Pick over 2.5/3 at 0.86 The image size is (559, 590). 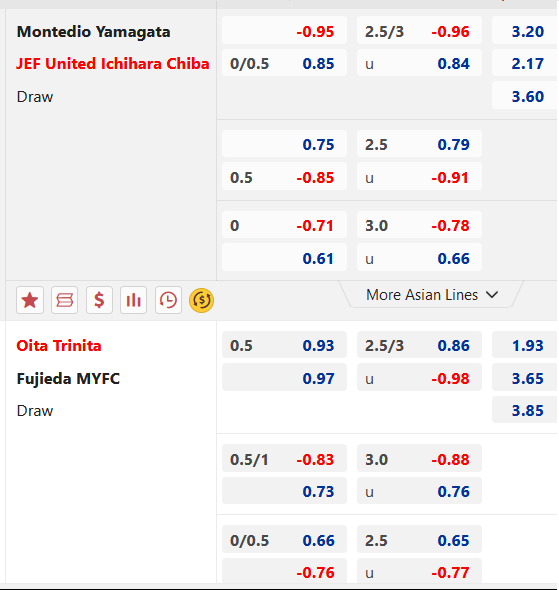[419, 345]
